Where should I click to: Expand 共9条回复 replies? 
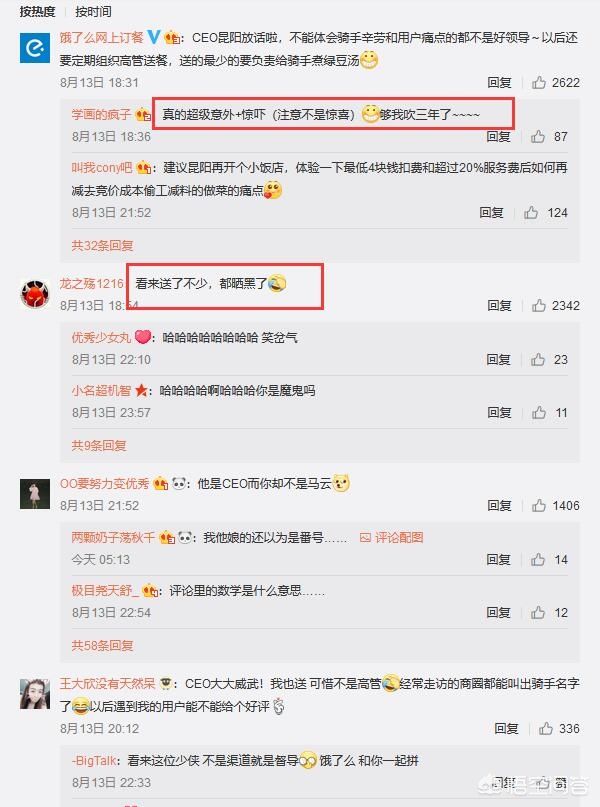click(x=99, y=445)
